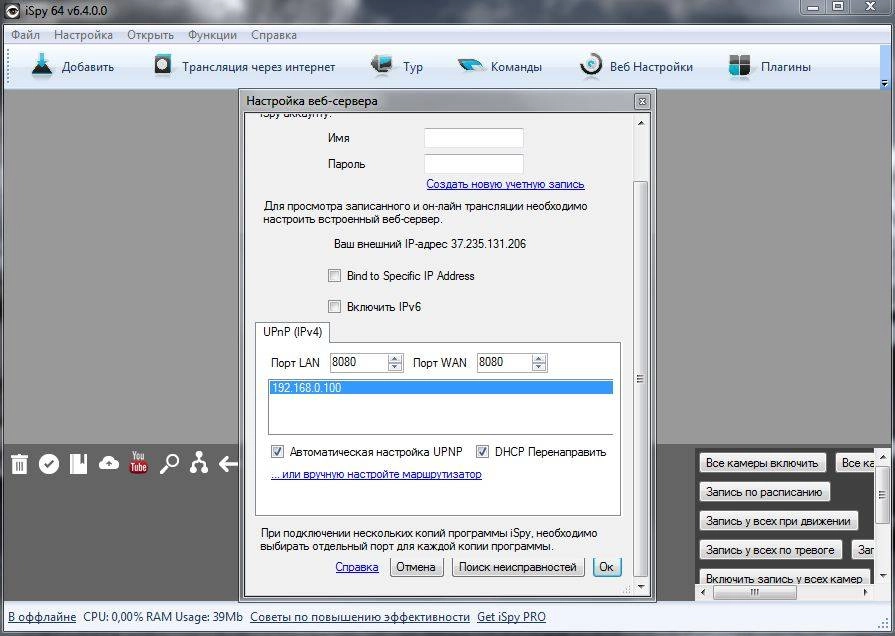The image size is (895, 636).
Task: Decrease Порт LAN with down arrow
Action: point(395,367)
